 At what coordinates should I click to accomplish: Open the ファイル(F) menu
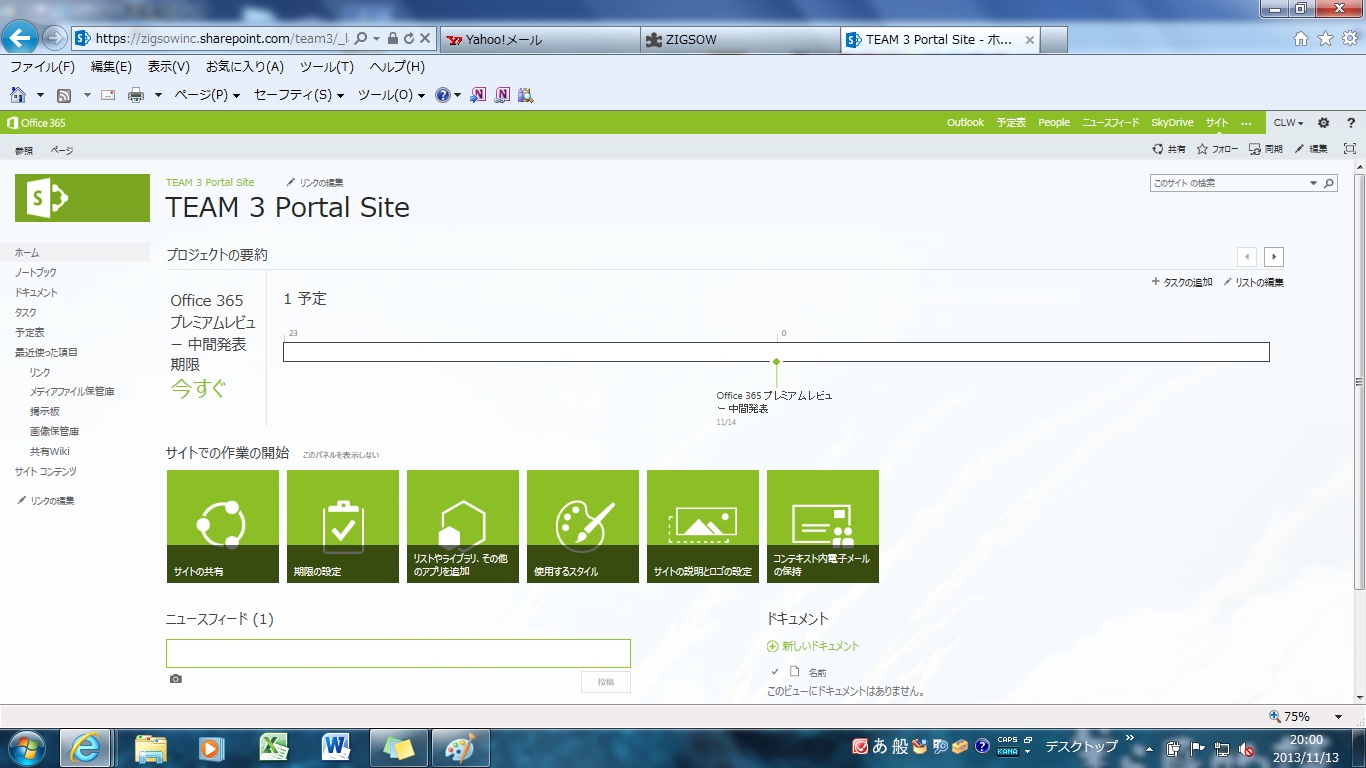click(x=42, y=67)
